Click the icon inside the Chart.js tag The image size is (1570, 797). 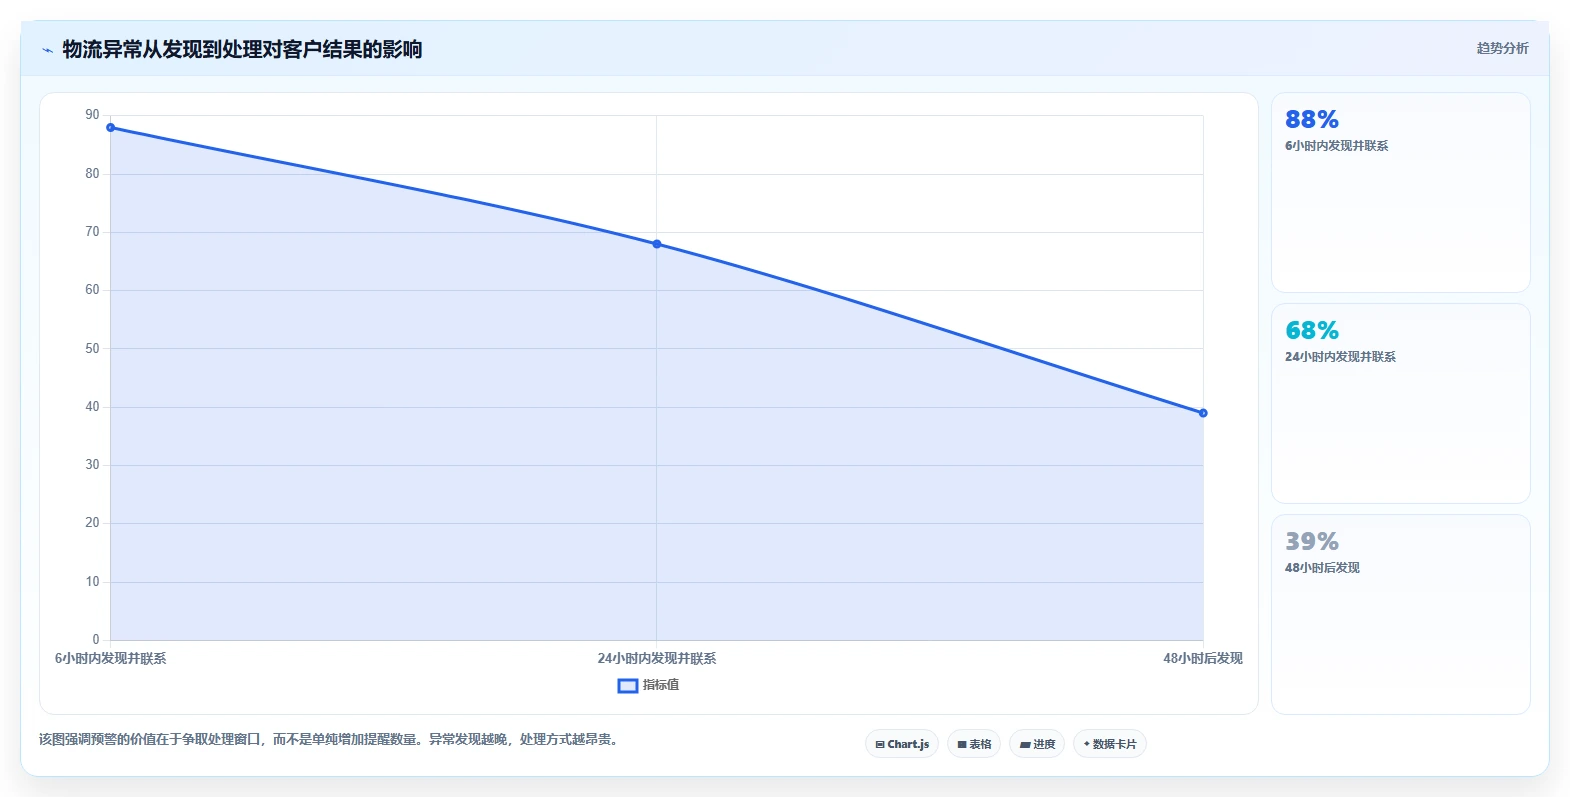pyautogui.click(x=880, y=745)
